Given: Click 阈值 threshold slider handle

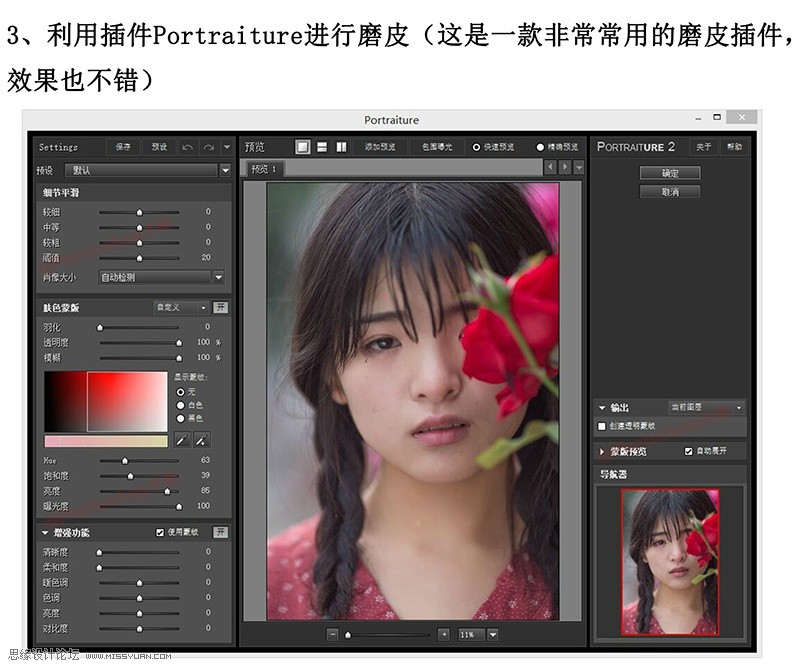Looking at the screenshot, I should (139, 258).
